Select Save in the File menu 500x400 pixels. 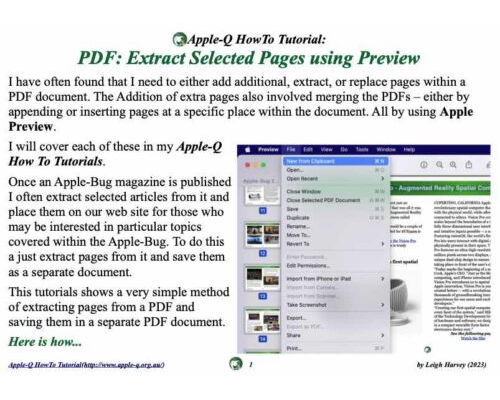click(336, 209)
